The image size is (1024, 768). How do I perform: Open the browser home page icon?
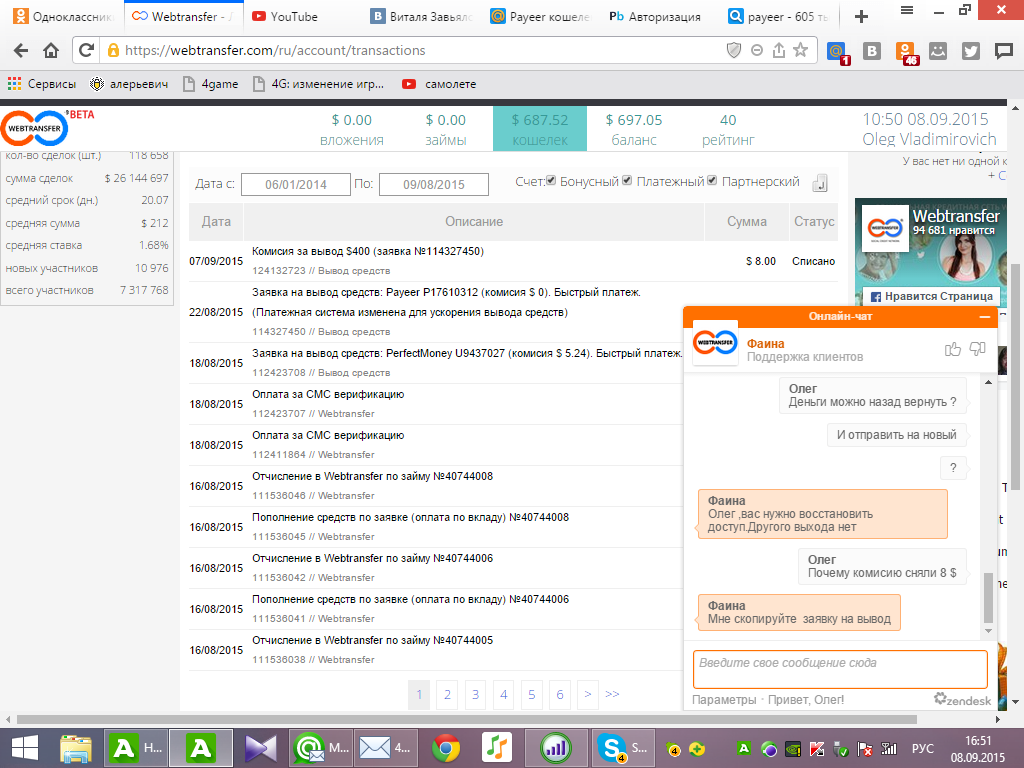click(51, 50)
